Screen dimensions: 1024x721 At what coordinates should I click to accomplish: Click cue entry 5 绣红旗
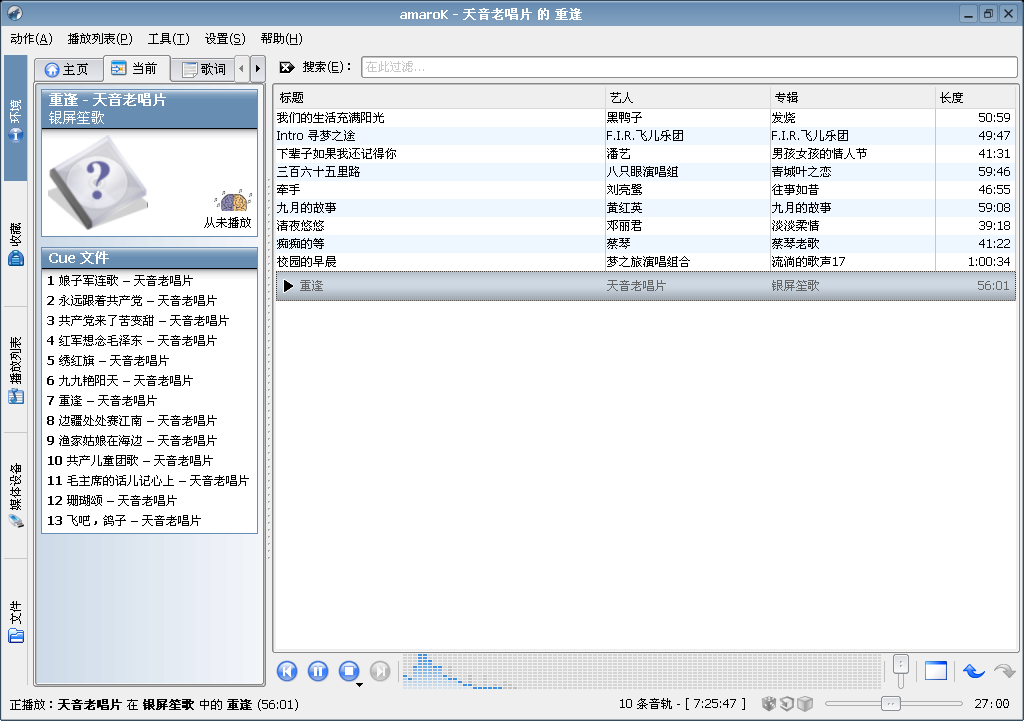(x=108, y=360)
